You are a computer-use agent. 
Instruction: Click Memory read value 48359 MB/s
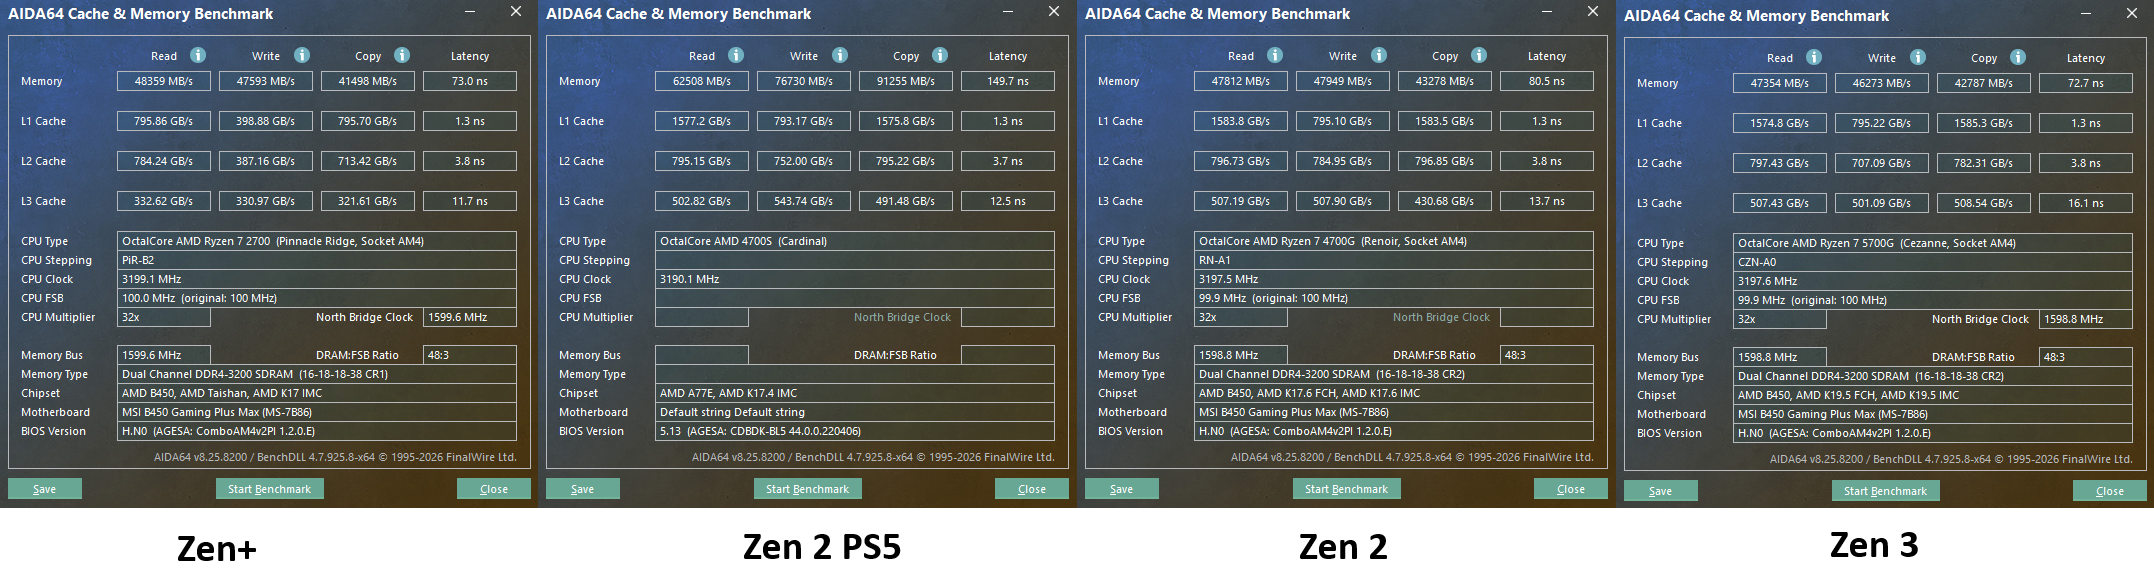[164, 81]
